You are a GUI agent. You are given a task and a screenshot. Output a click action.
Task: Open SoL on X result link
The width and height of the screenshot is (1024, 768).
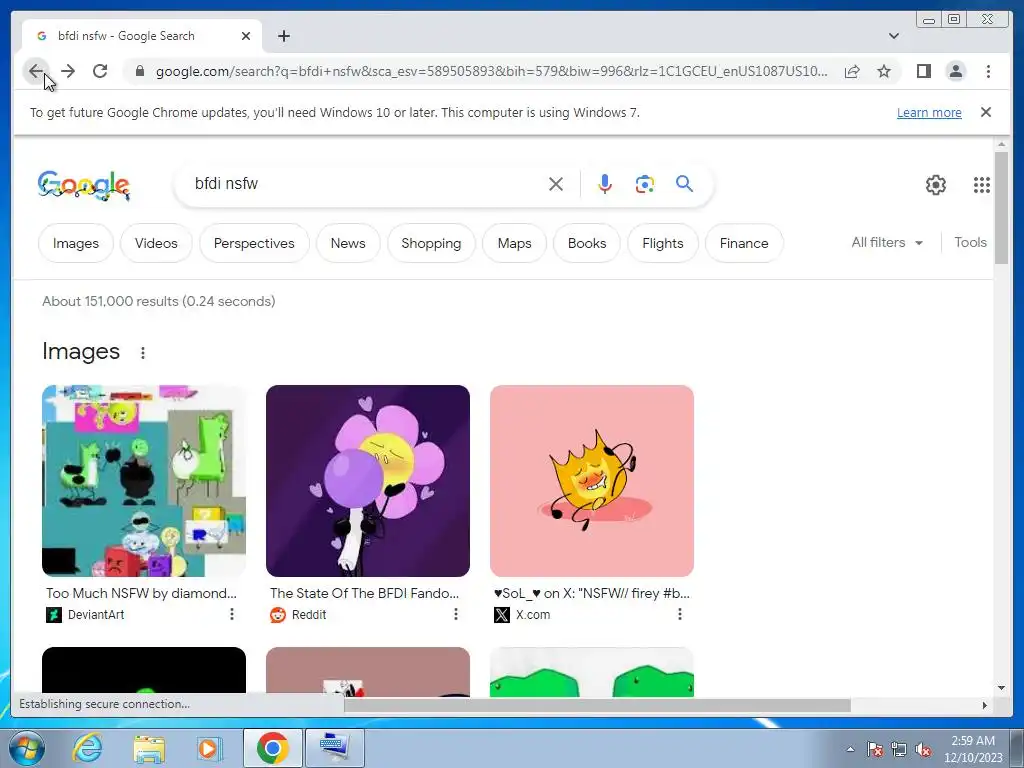592,593
